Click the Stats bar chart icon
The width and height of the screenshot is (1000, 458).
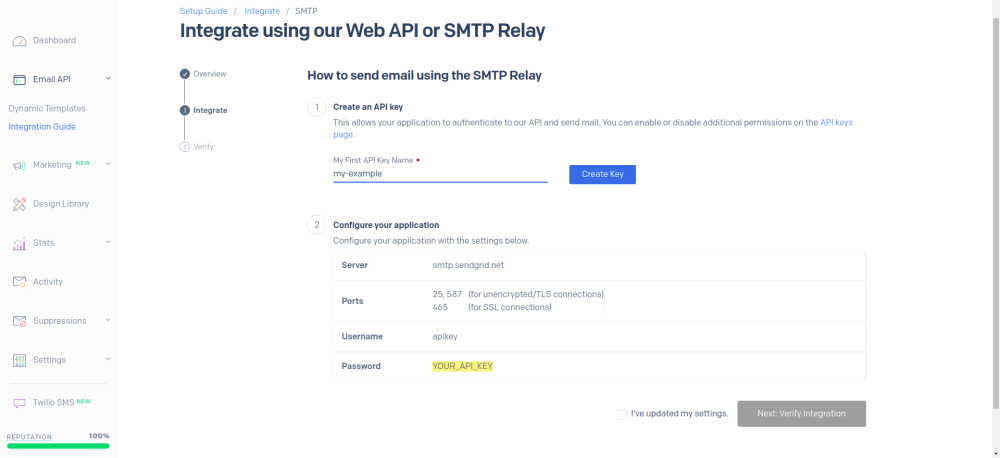[19, 243]
